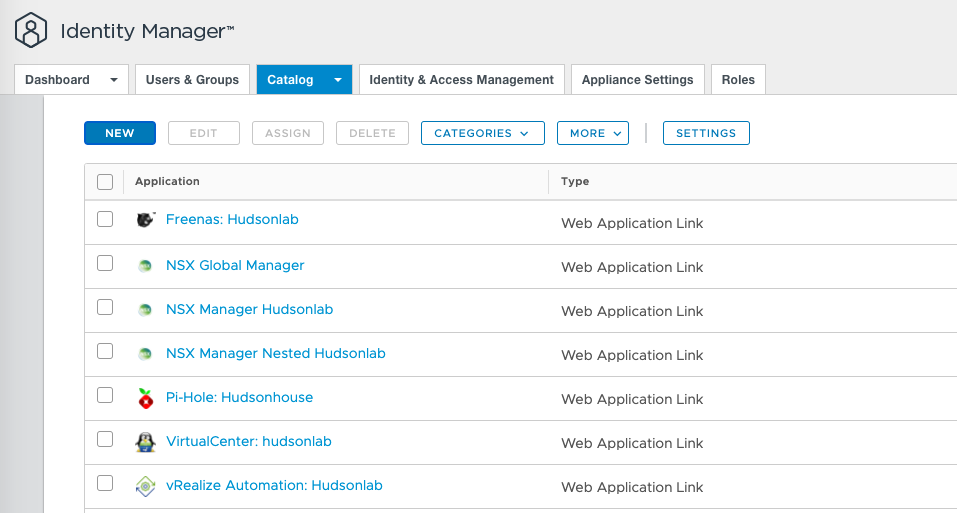The height and width of the screenshot is (513, 957).
Task: Click the Pi-Hole raspberry icon
Action: point(145,398)
